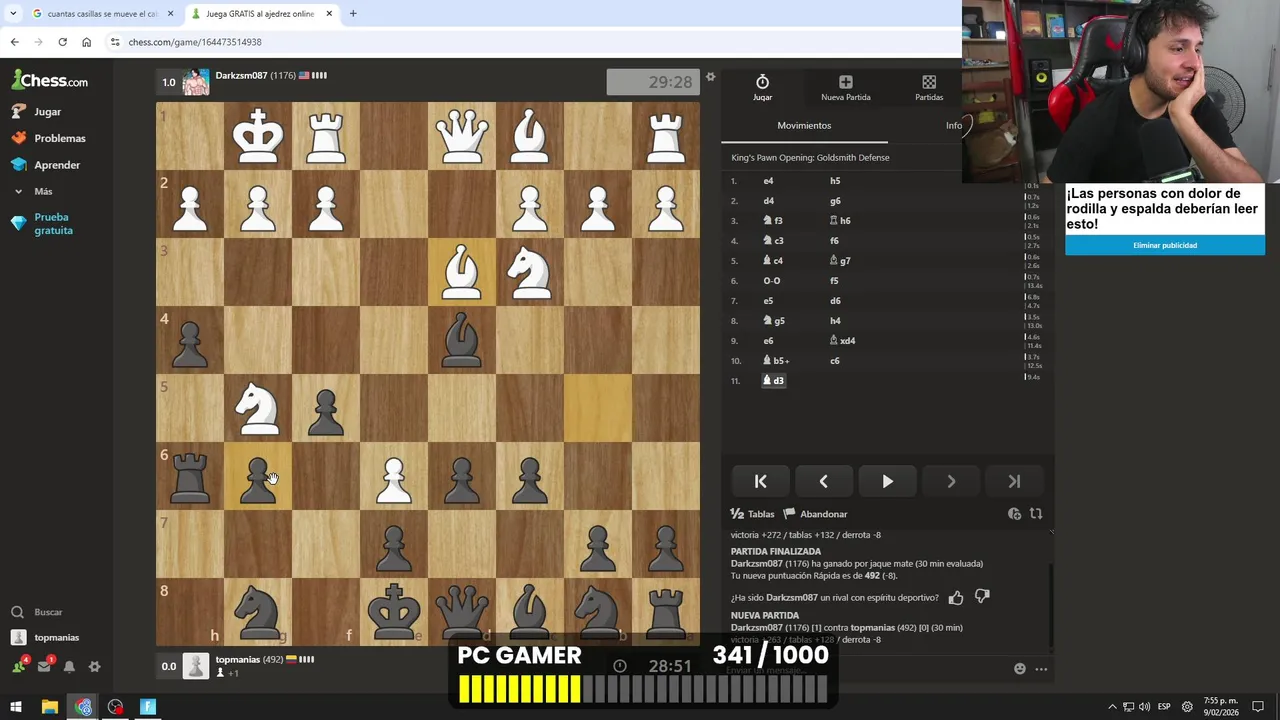Open chat more options ellipsis
The image size is (1280, 720).
pyautogui.click(x=1041, y=669)
